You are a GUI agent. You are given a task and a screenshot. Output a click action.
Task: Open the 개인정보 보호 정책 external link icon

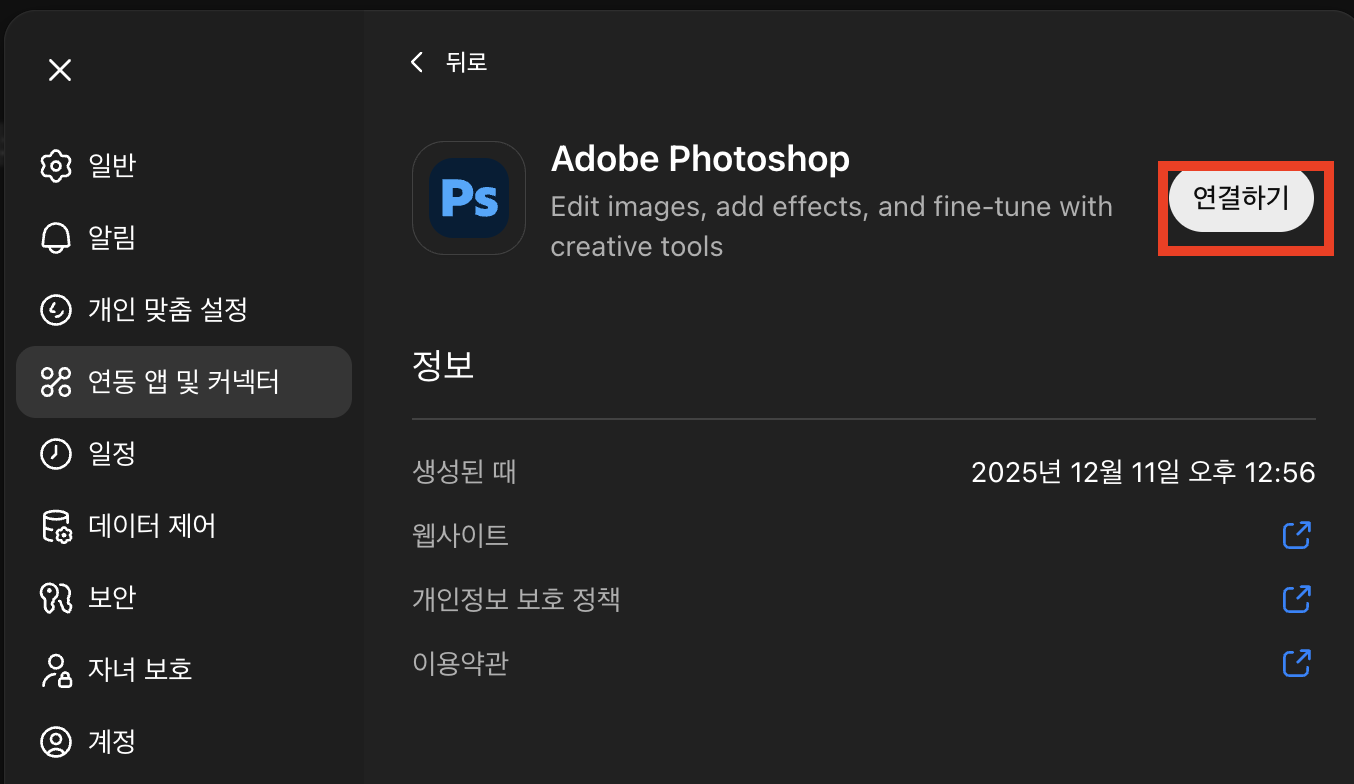[x=1297, y=600]
